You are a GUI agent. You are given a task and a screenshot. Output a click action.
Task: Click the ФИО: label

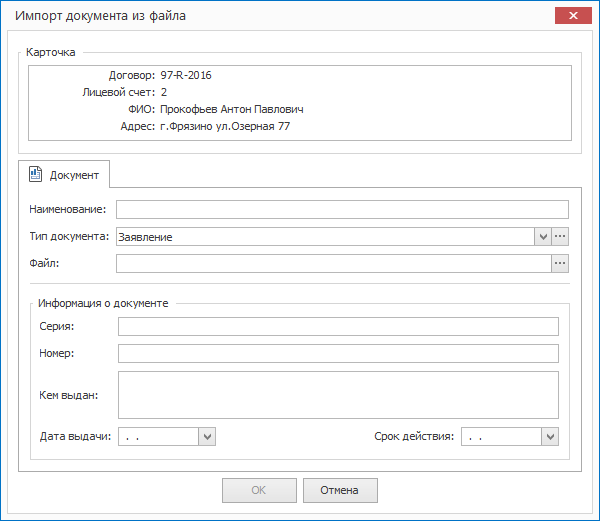tap(142, 109)
